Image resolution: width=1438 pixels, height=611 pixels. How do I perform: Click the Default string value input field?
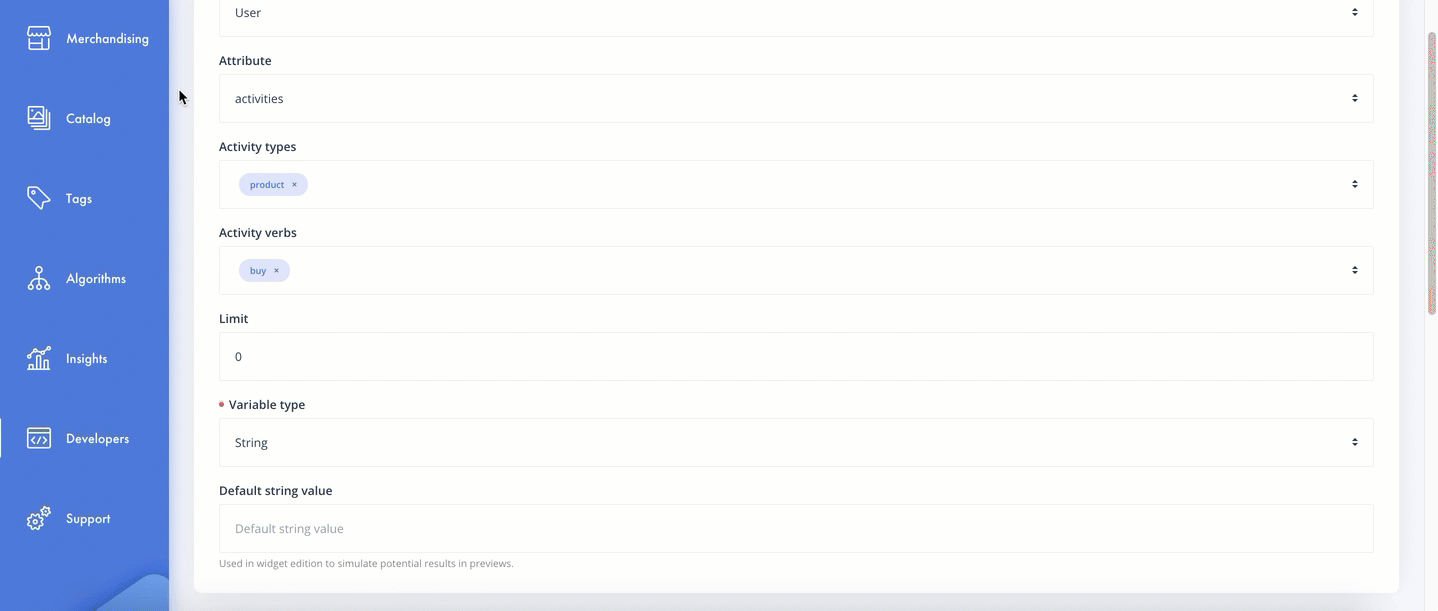click(x=796, y=528)
